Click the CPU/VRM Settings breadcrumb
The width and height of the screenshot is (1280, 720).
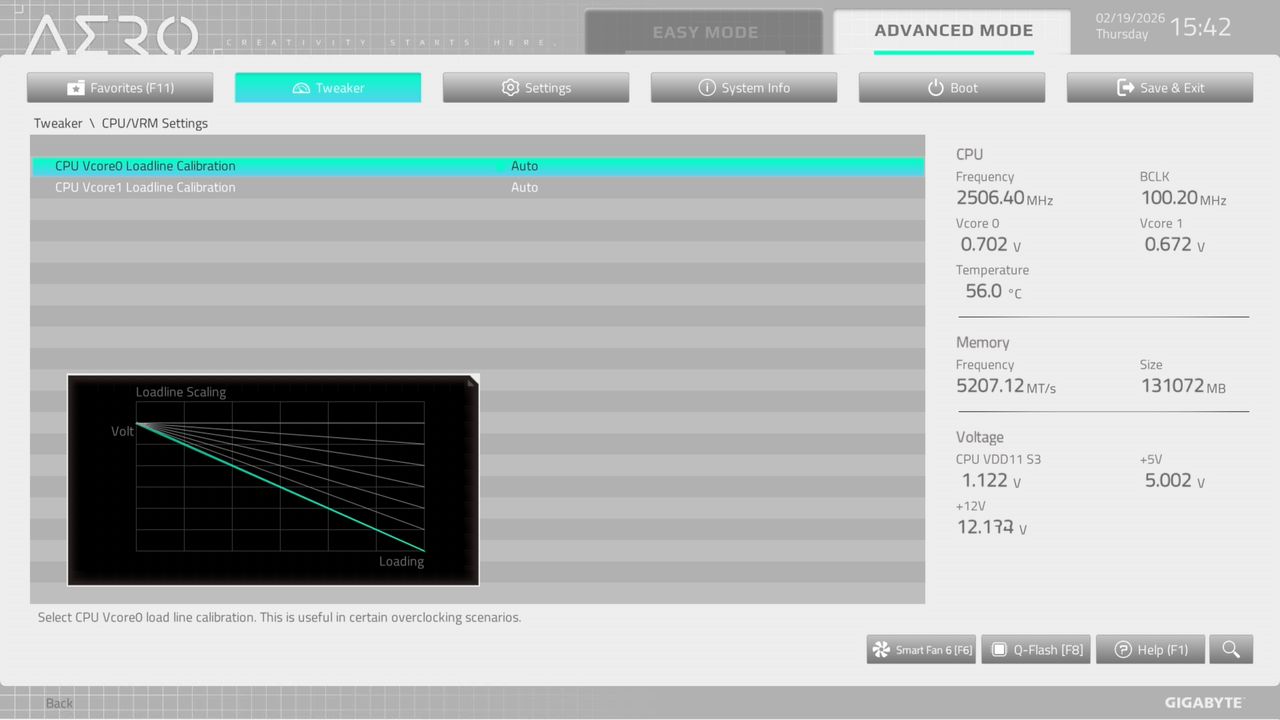(154, 123)
